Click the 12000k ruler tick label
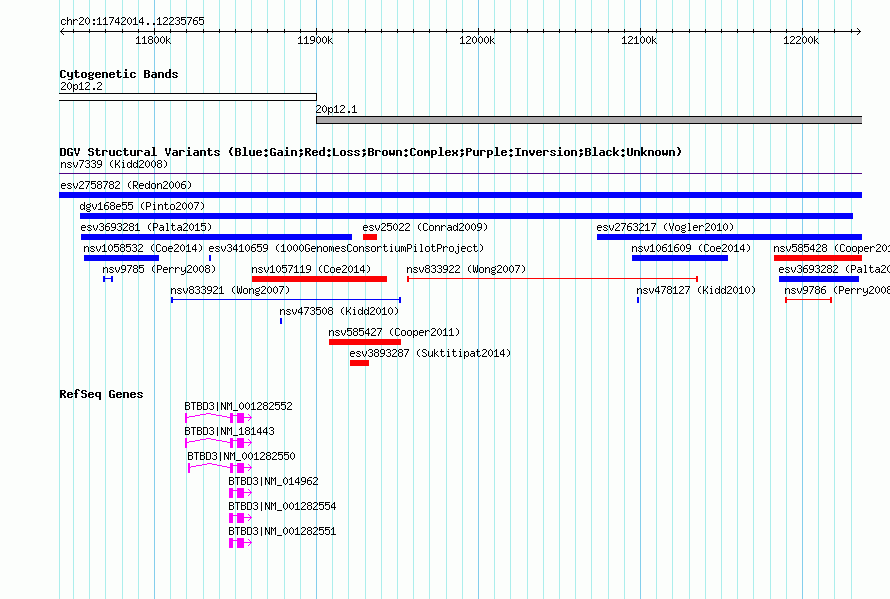 tap(477, 40)
